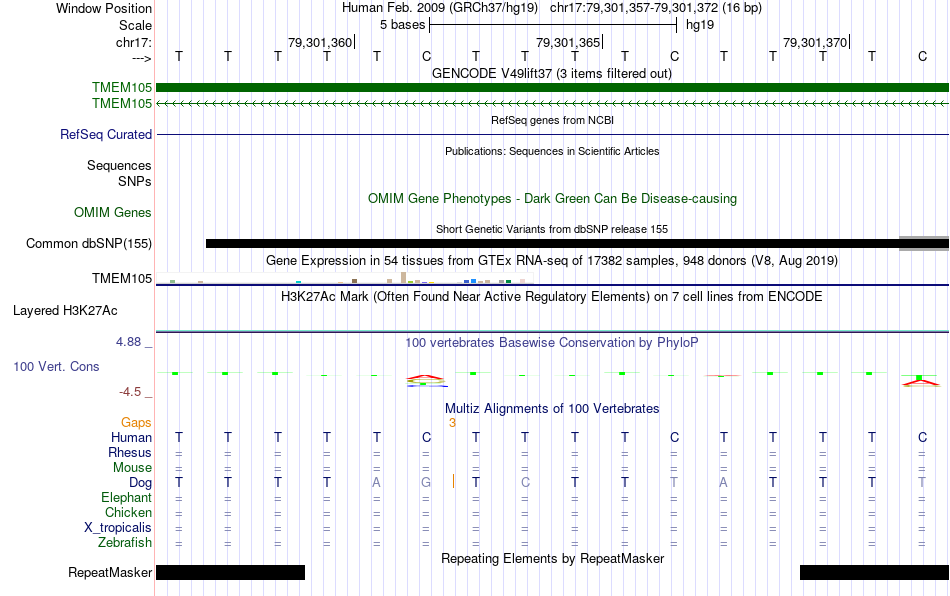Click the right RepeatMasker black block
Screen dimensions: 950x596
[874, 572]
